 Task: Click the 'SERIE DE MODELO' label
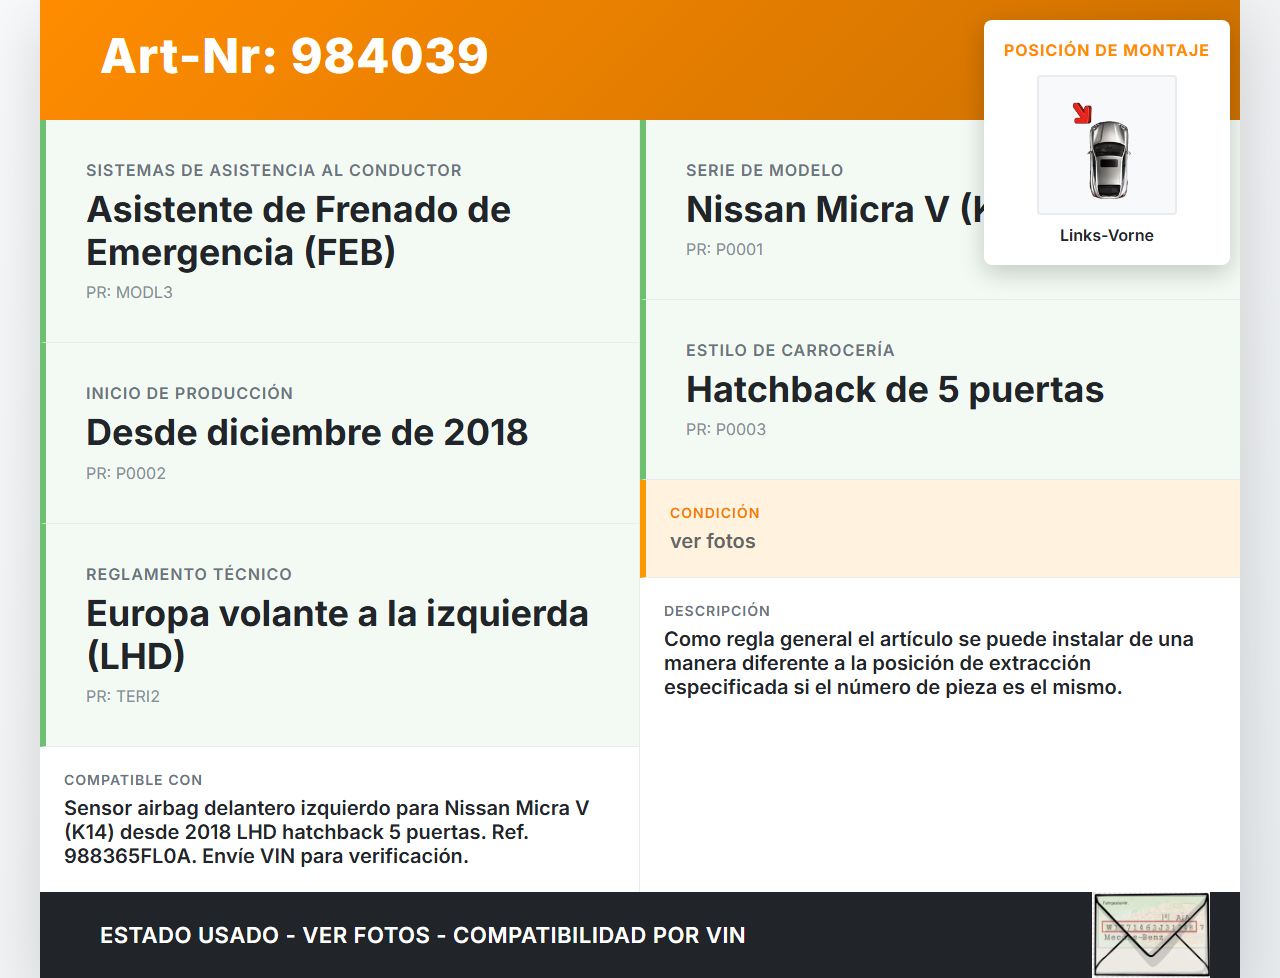coord(765,170)
